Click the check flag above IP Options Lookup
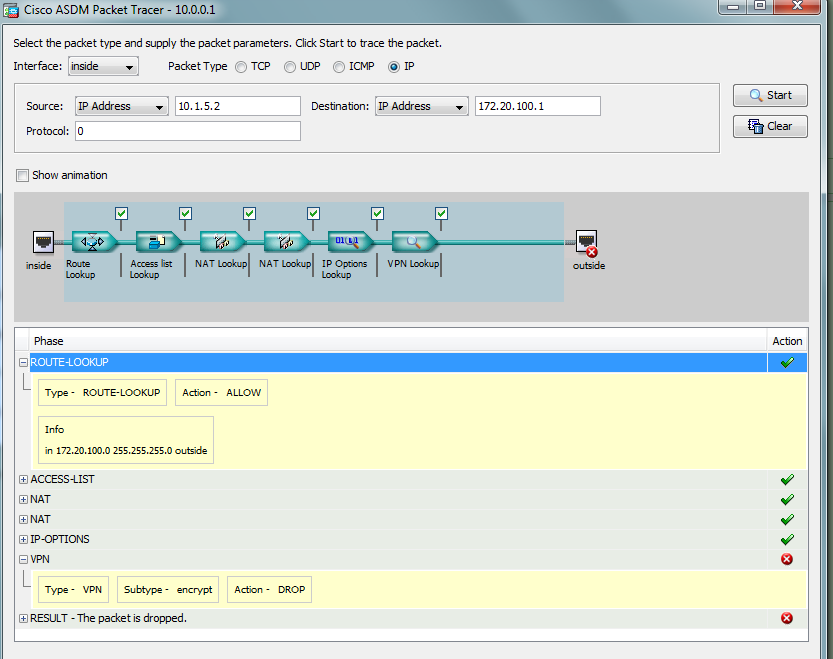The width and height of the screenshot is (833, 659). pyautogui.click(x=378, y=214)
